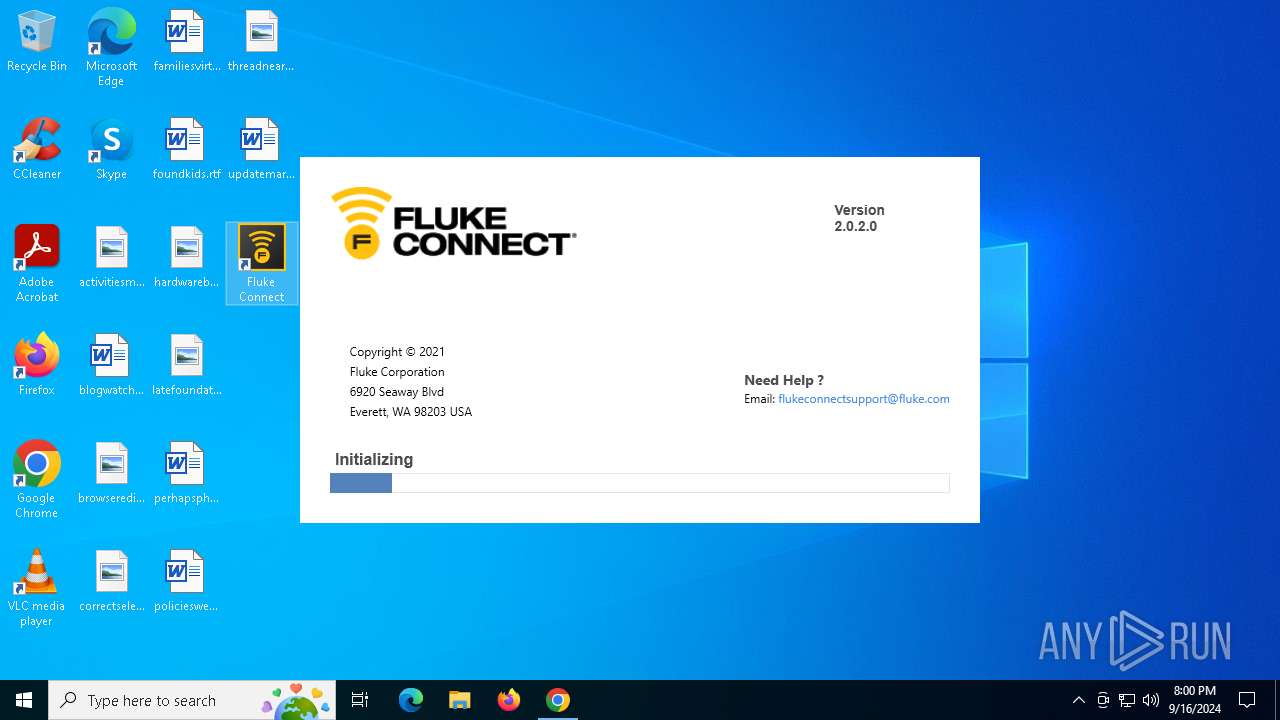Open Chrome from the taskbar
This screenshot has height=720, width=1280.
[x=558, y=700]
